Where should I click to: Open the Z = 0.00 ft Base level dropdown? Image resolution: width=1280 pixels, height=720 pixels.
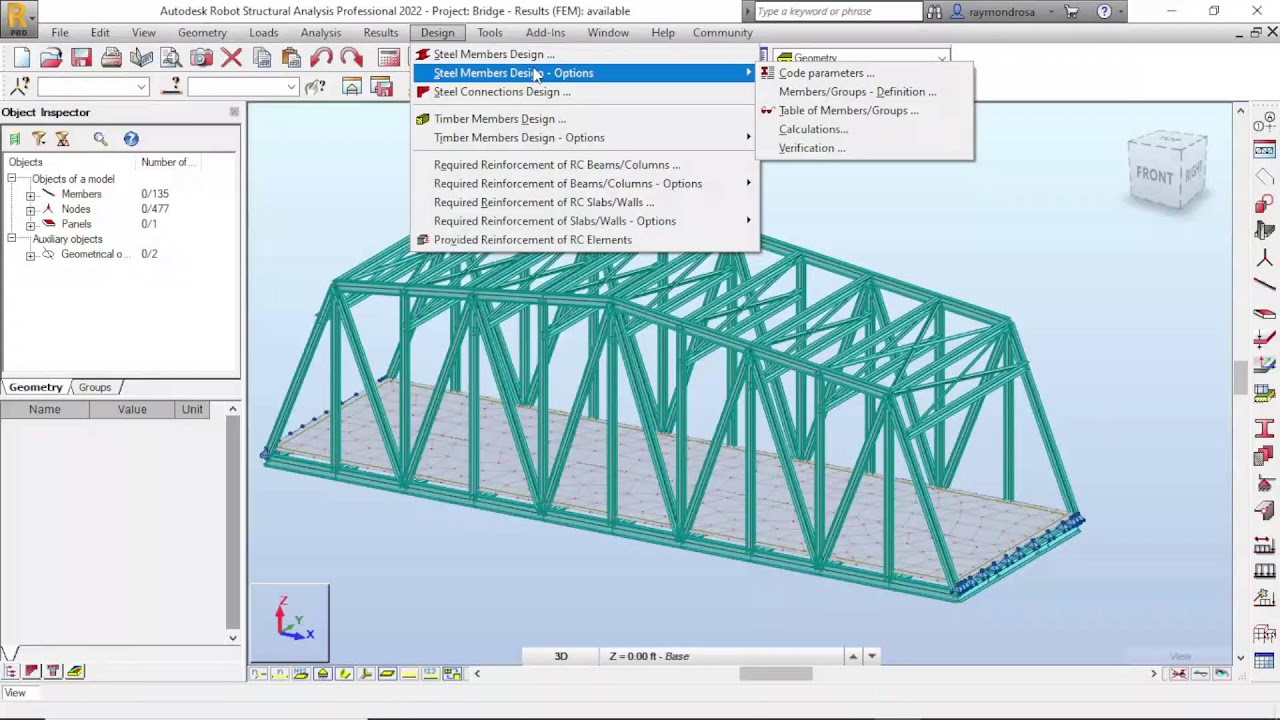[x=871, y=656]
